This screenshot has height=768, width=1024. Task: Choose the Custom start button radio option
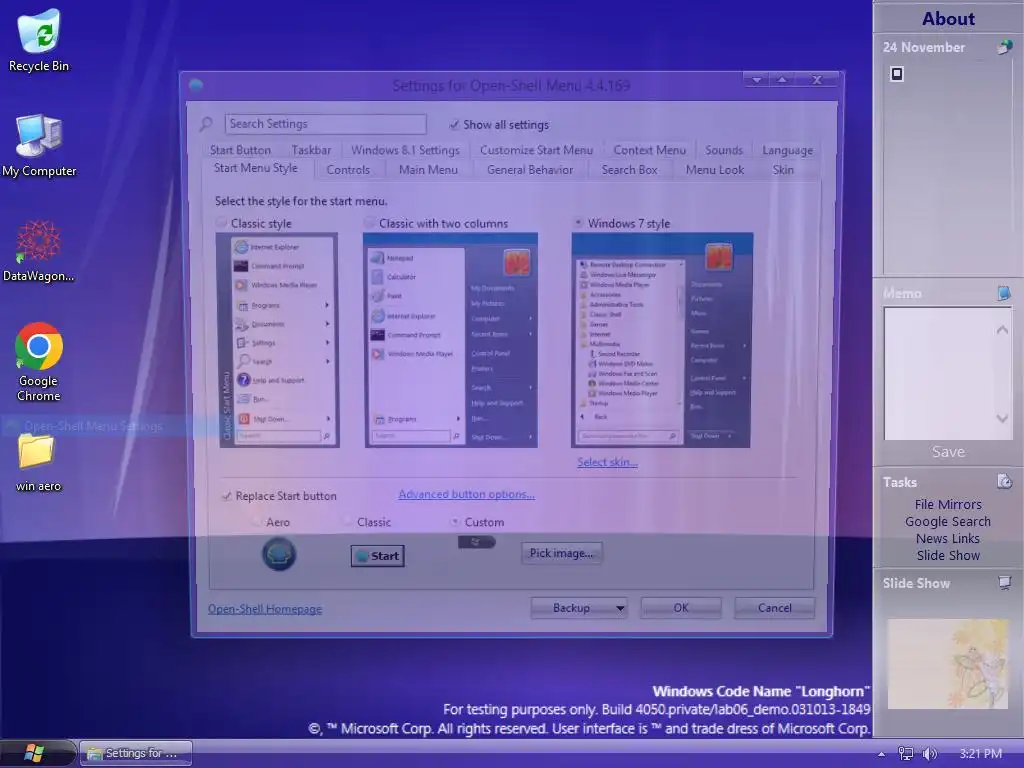click(x=455, y=522)
